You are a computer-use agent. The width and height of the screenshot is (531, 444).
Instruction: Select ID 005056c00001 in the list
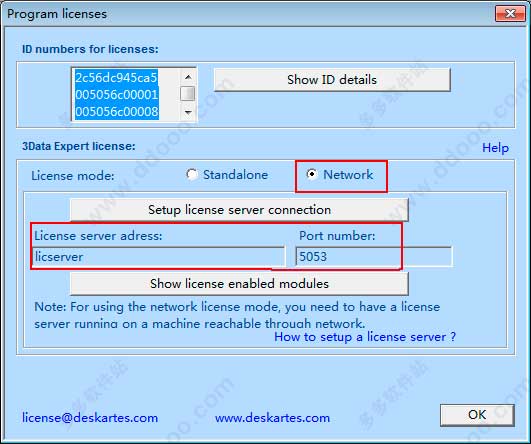tap(116, 94)
